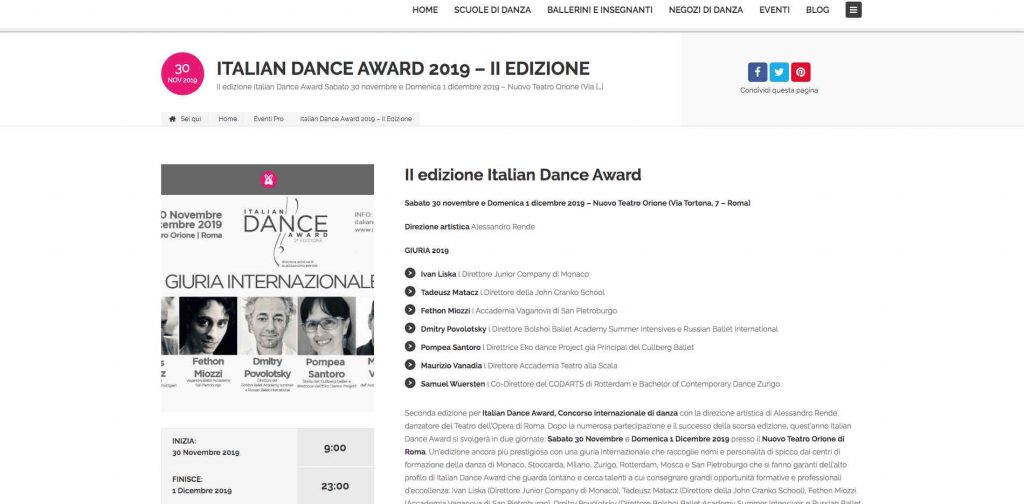Click Pompea Santoro's photo in the poster
1024x504 pixels.
[327, 326]
